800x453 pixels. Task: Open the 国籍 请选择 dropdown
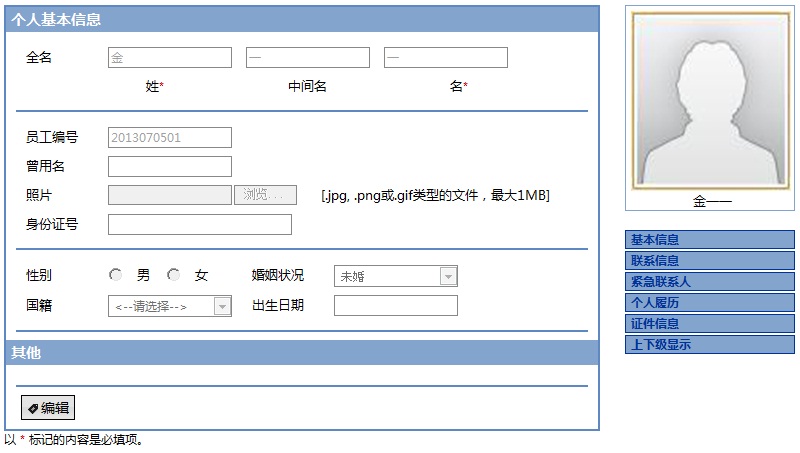[x=170, y=306]
